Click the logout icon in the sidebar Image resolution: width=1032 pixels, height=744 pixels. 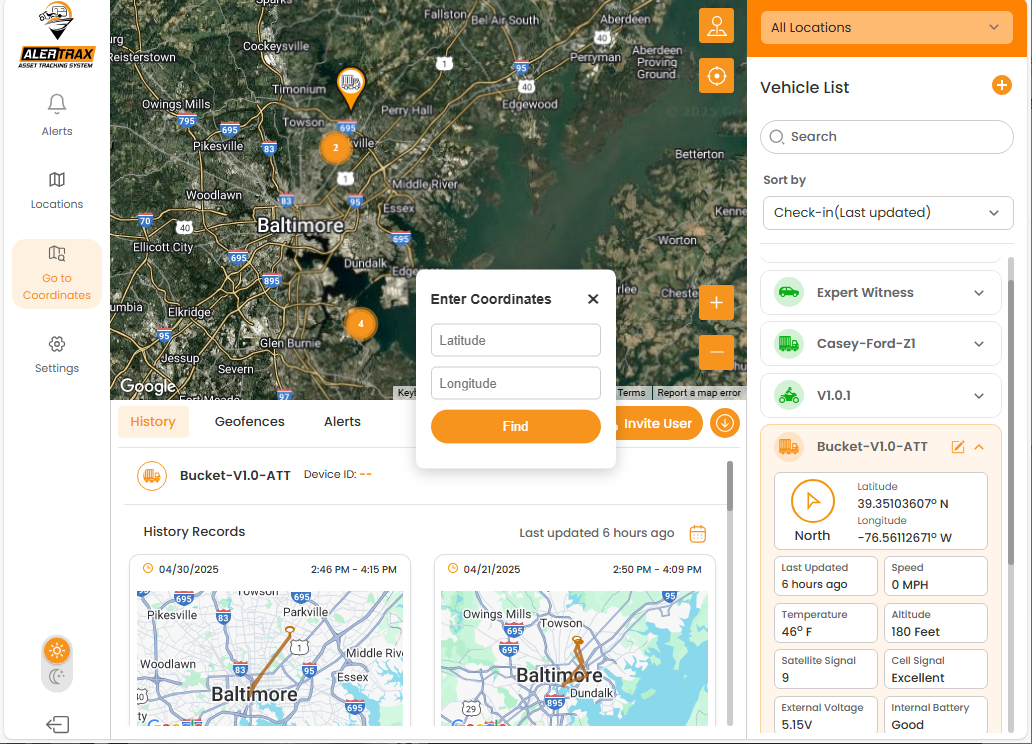click(57, 724)
